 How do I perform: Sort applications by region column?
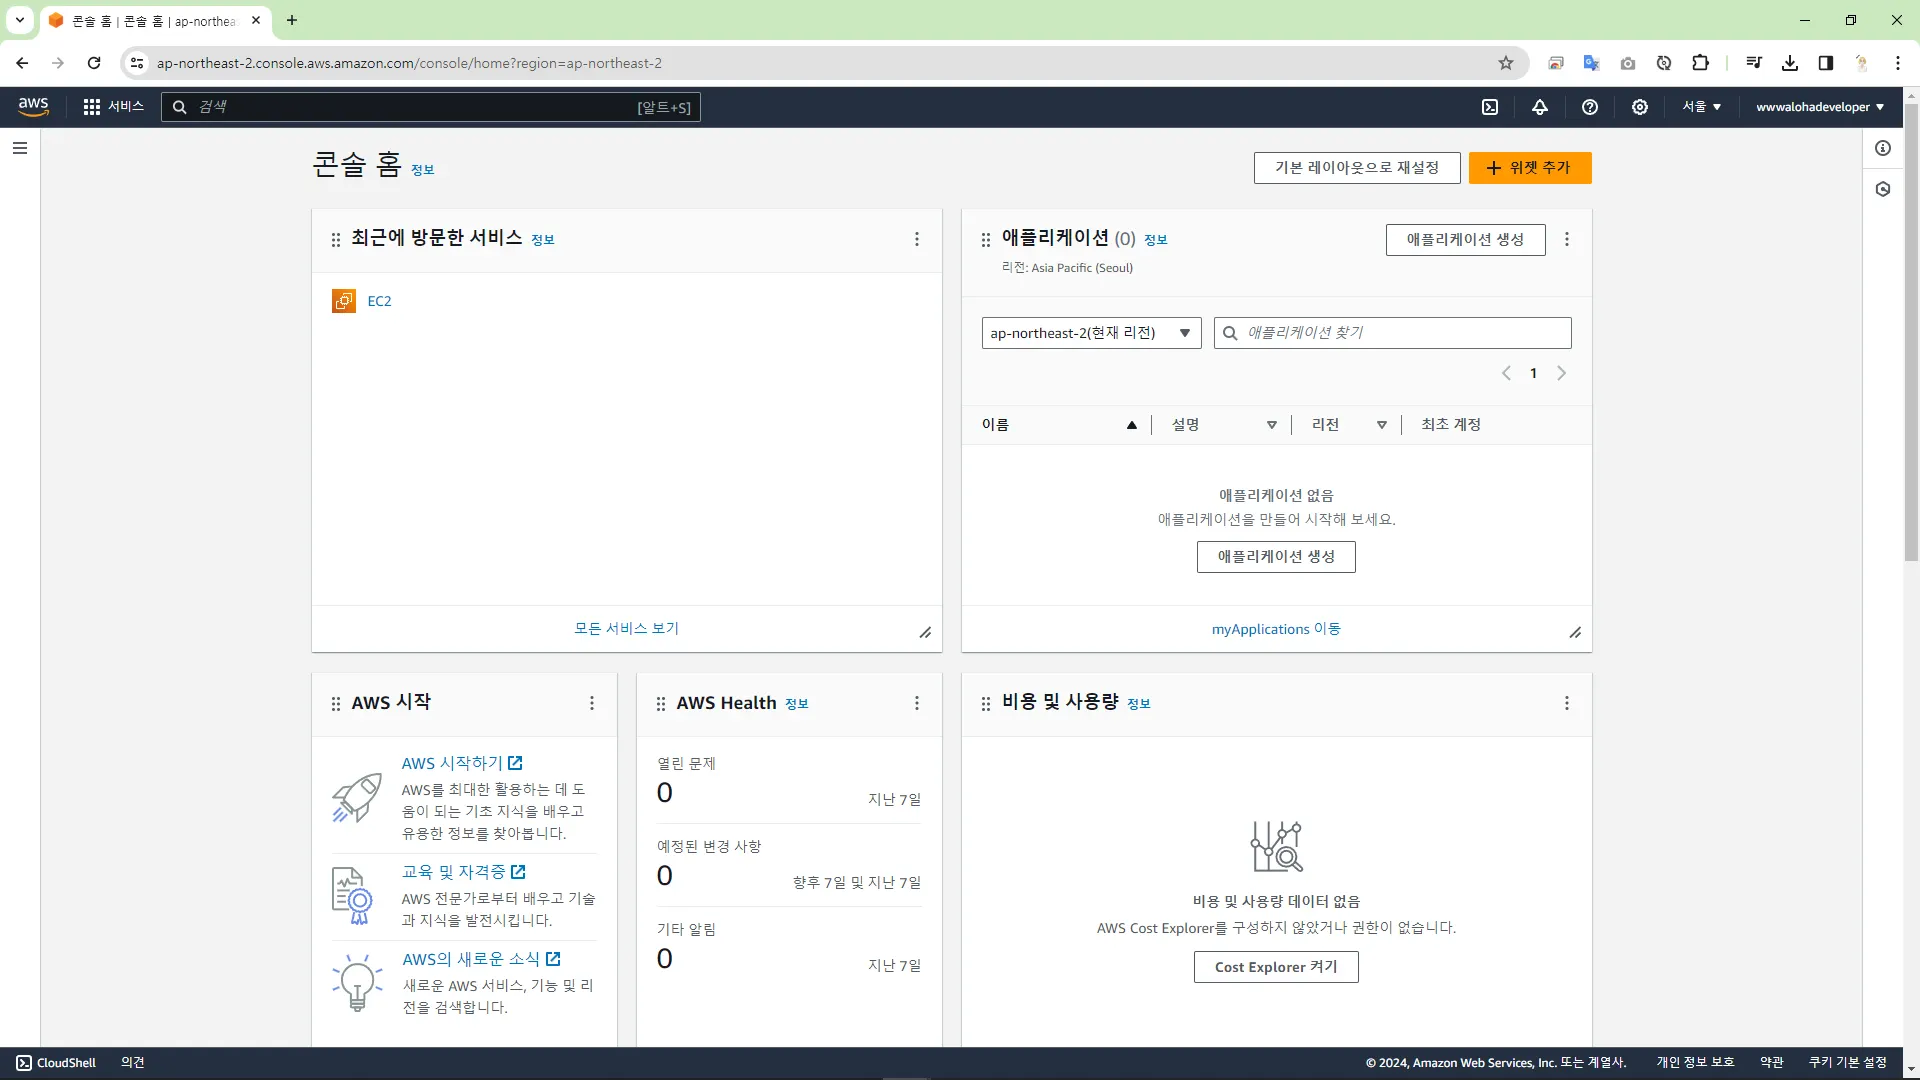tap(1382, 425)
